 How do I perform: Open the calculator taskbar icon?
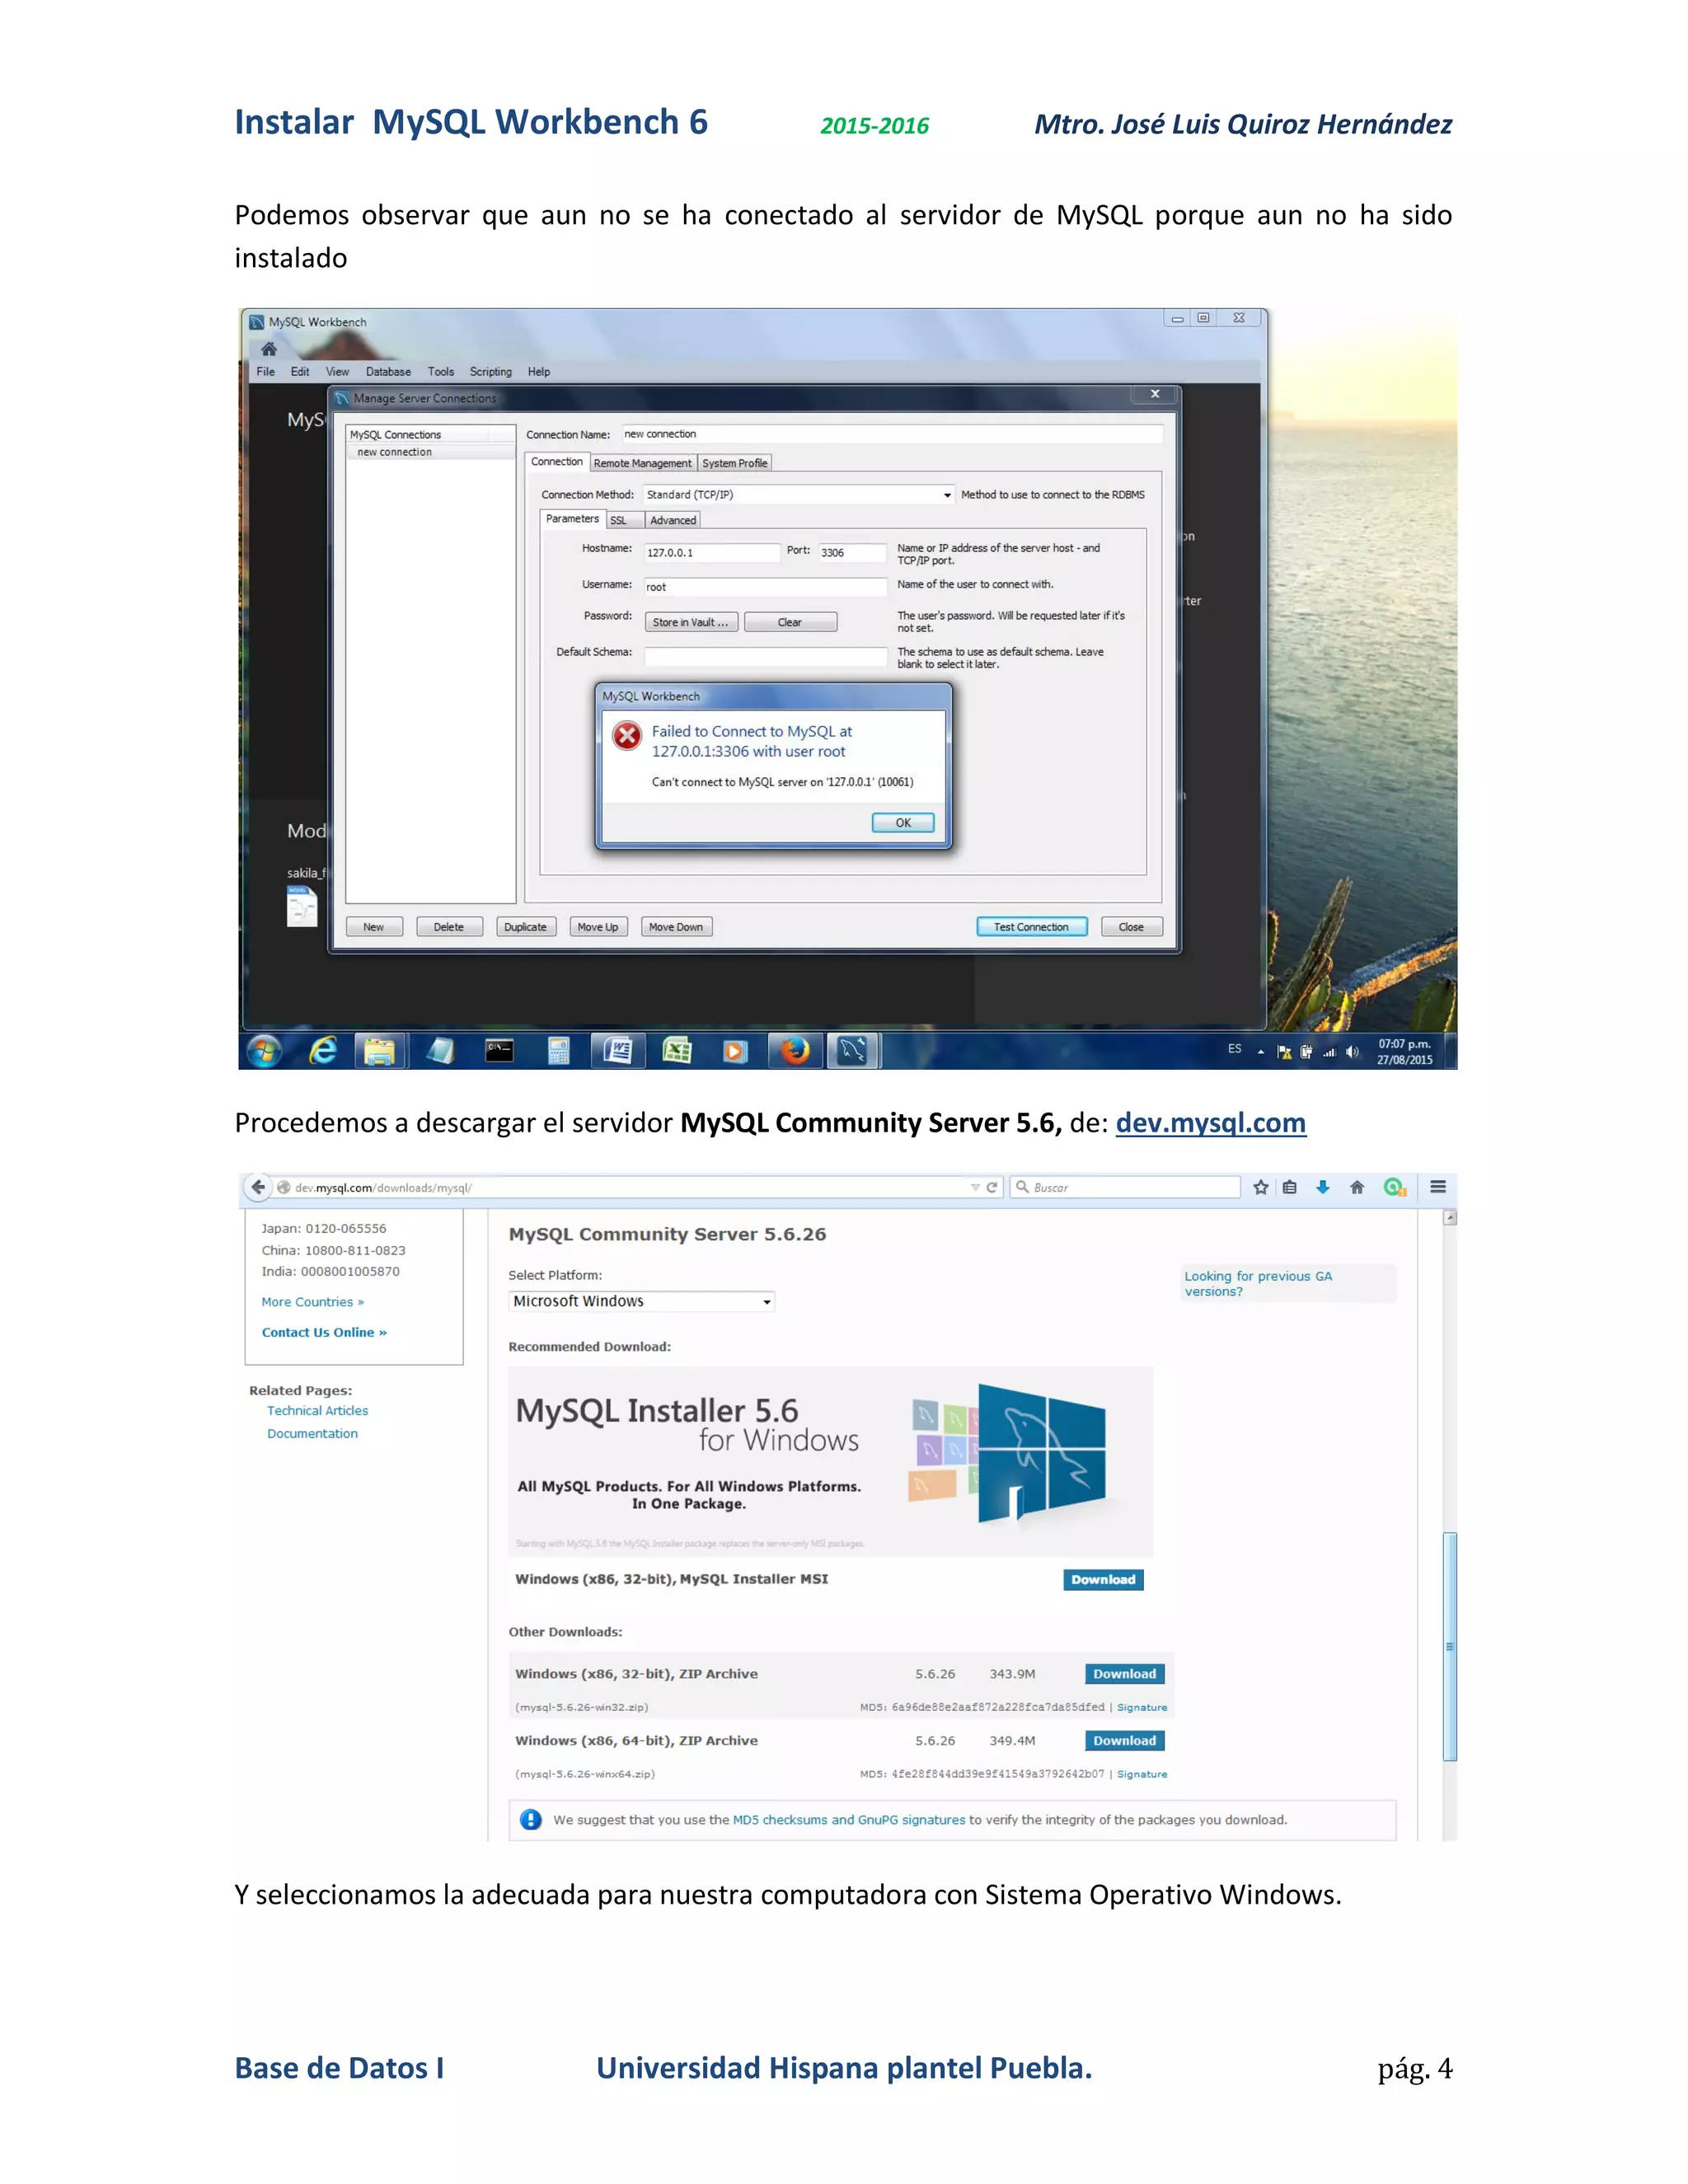click(559, 1051)
